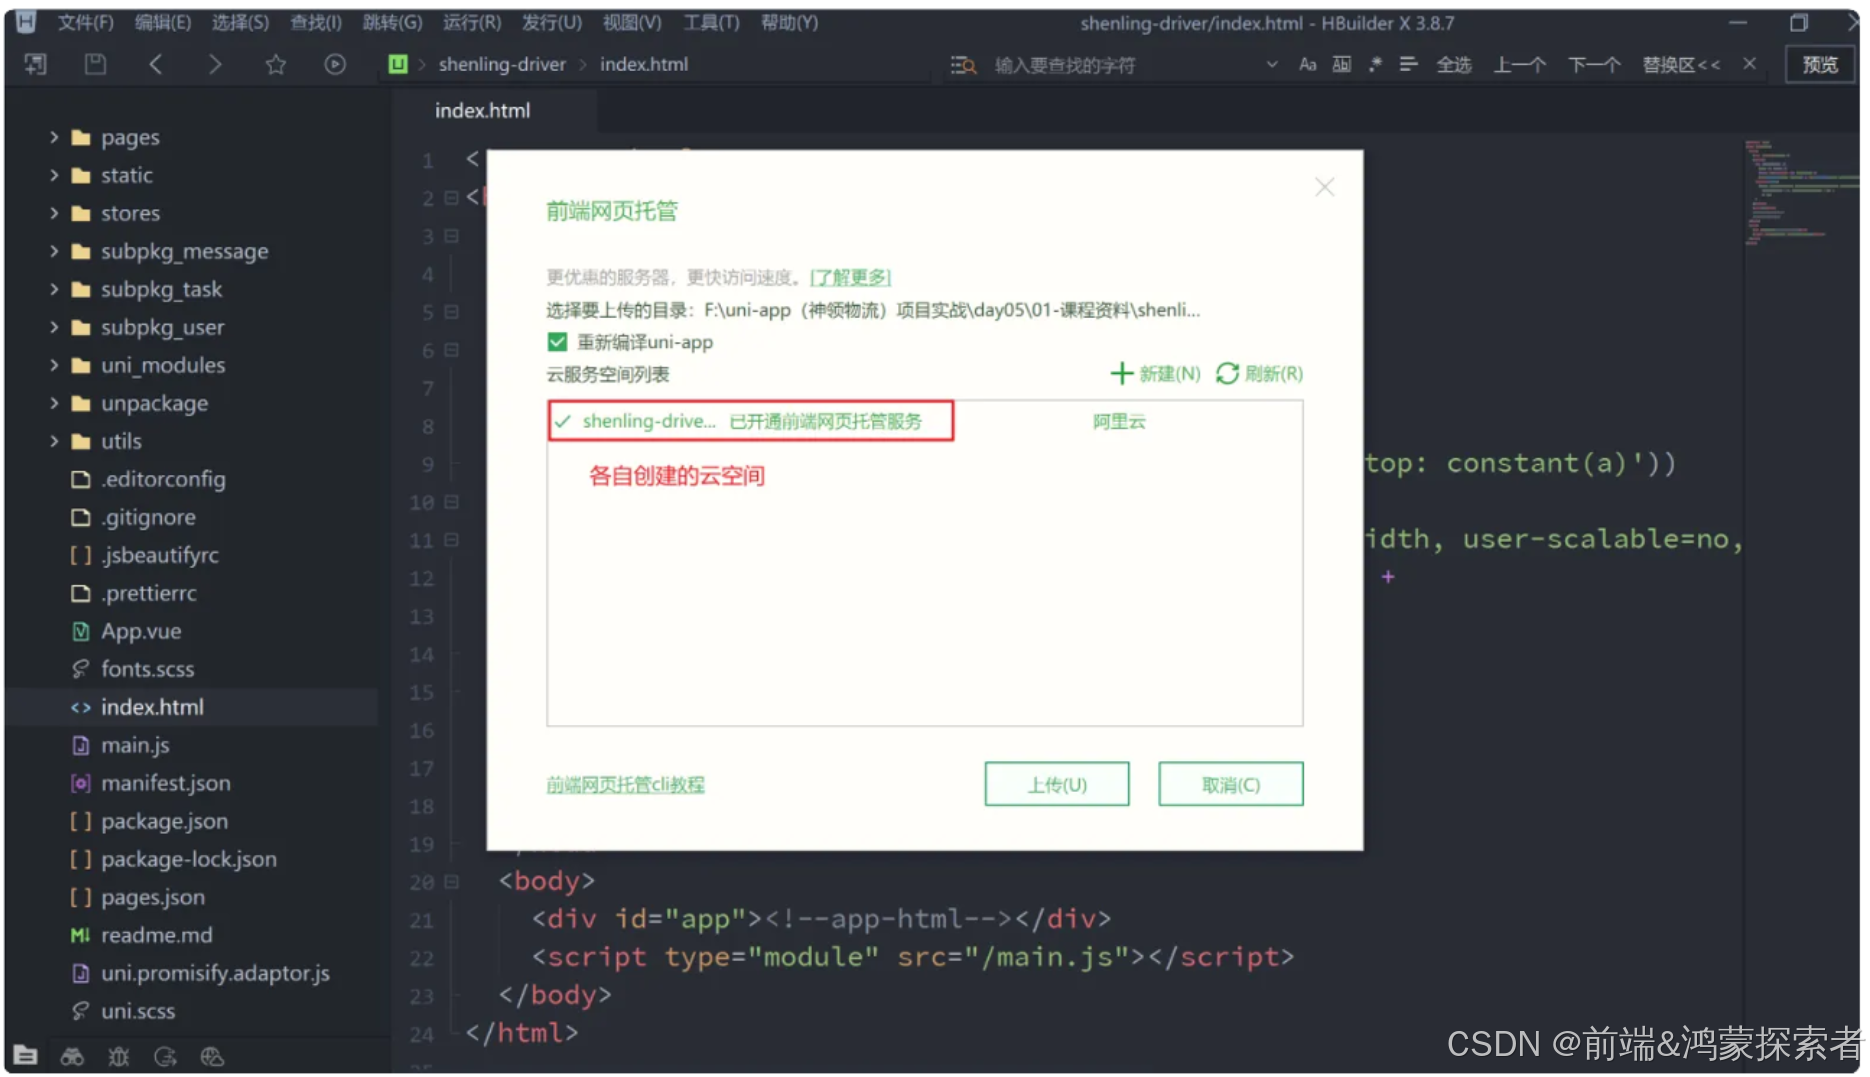Click the search-in-file icon beside find field
The height and width of the screenshot is (1077, 1870).
coord(963,65)
